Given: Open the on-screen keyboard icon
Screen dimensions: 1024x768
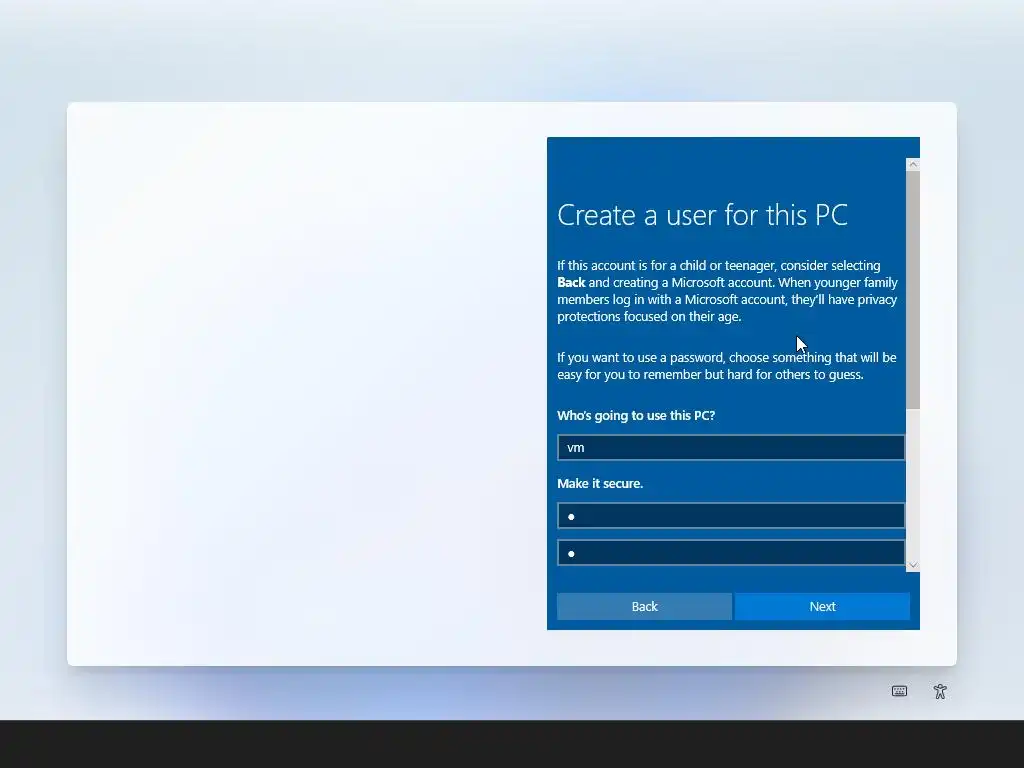Looking at the screenshot, I should [x=899, y=691].
